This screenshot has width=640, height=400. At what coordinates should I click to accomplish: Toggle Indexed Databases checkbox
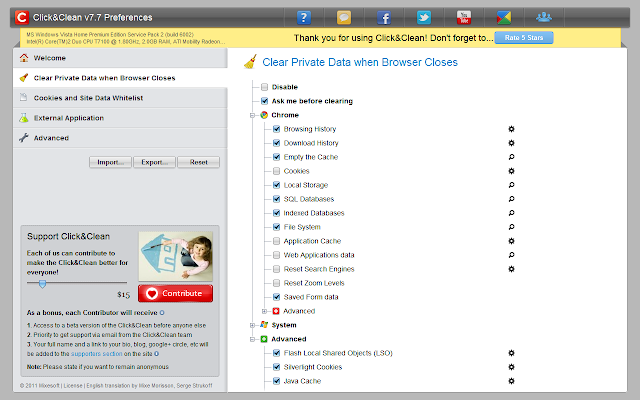tap(276, 213)
